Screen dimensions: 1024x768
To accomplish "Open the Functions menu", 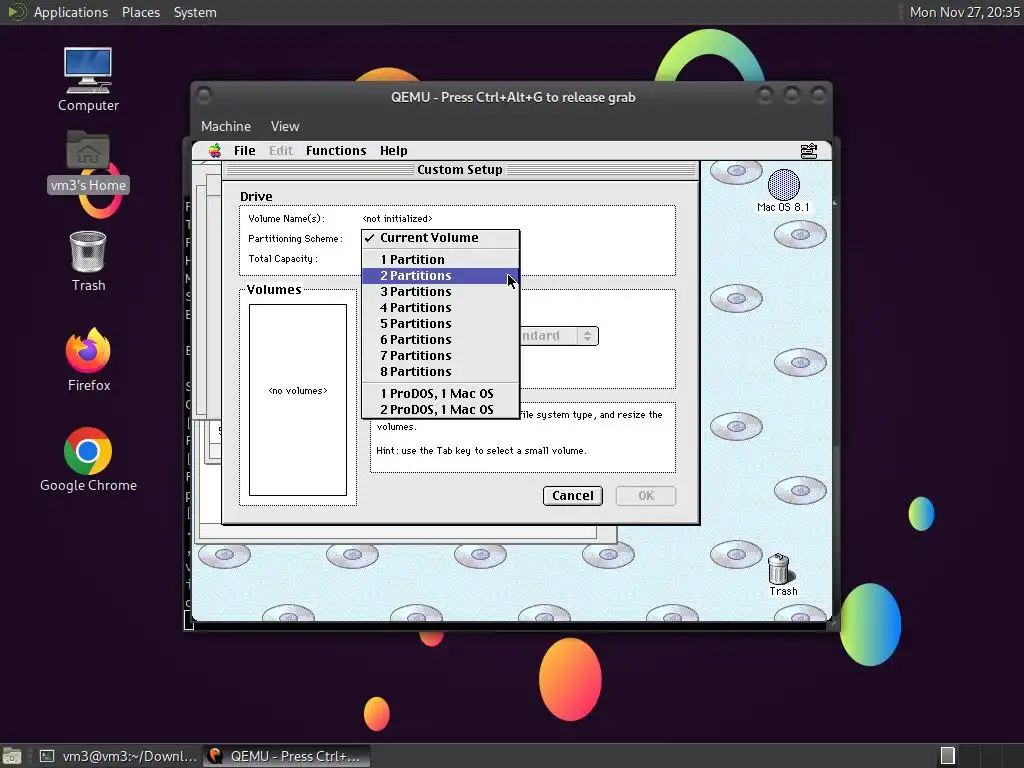I will (x=336, y=151).
